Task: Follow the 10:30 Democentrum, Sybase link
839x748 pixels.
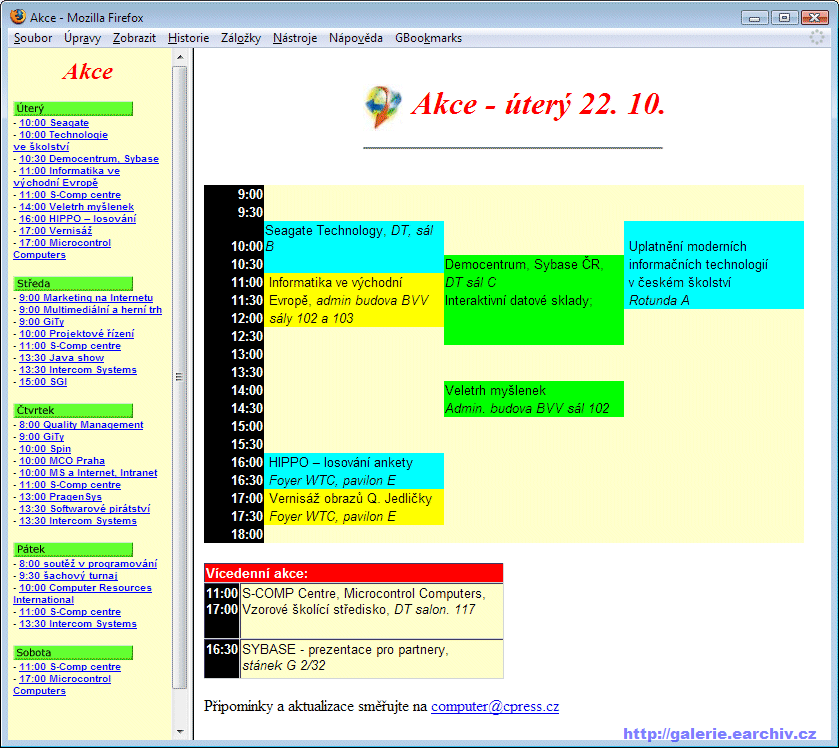Action: (x=89, y=158)
